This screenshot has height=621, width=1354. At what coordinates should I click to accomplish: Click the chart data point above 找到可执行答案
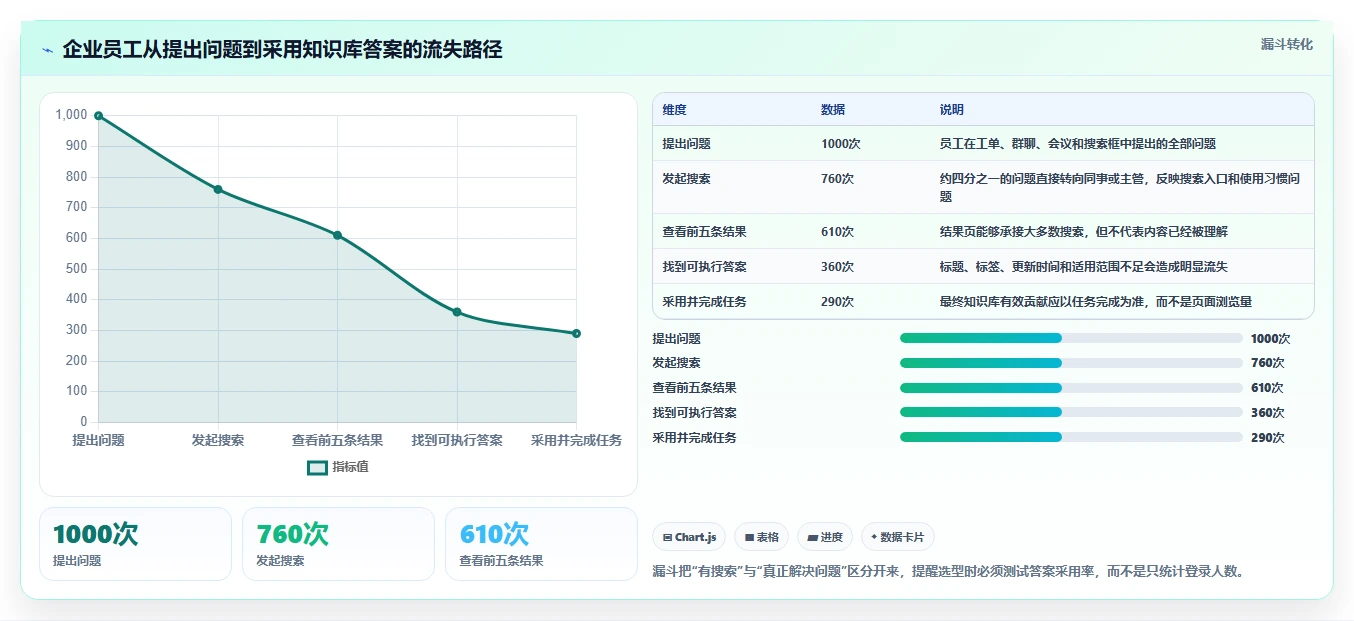[457, 312]
